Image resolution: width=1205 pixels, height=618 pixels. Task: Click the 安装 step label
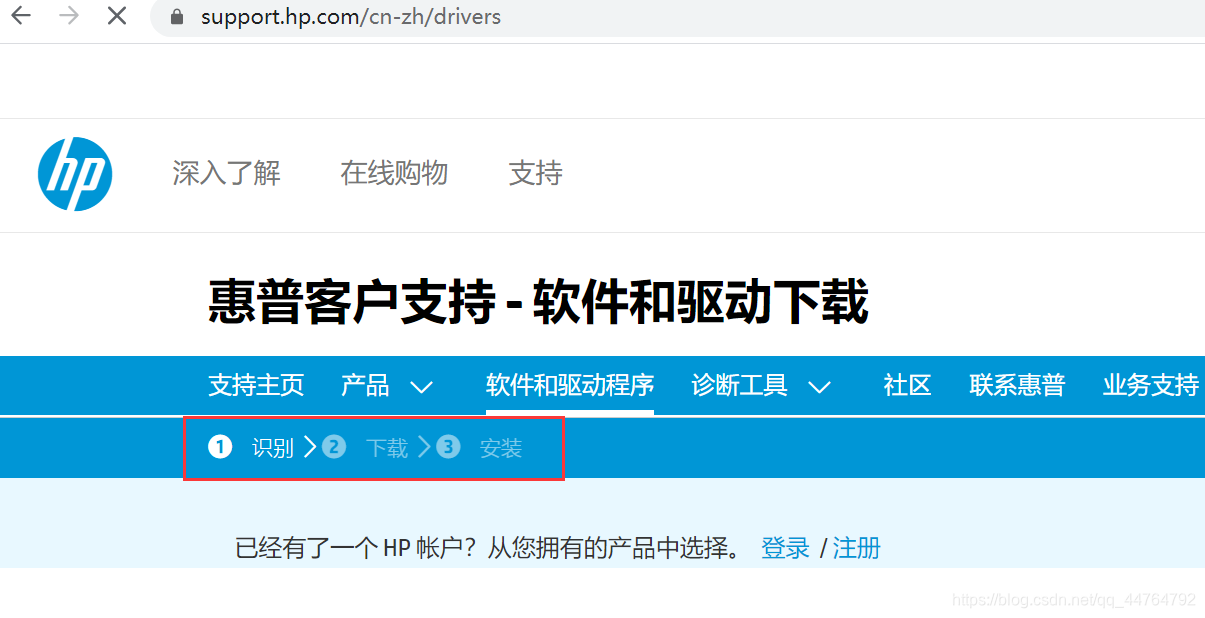pyautogui.click(x=501, y=448)
